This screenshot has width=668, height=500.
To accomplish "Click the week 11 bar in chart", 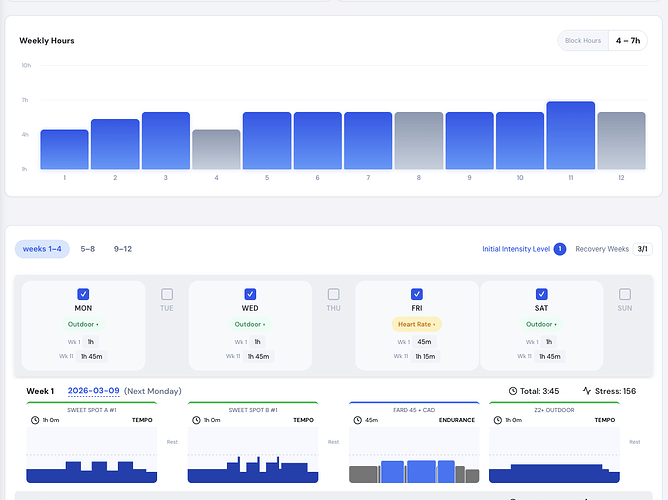I will coord(570,136).
